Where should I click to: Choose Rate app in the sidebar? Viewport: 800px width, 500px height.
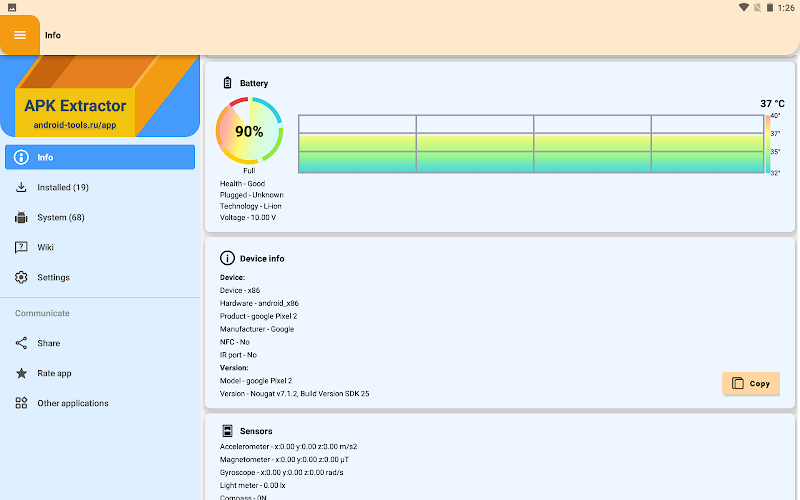pyautogui.click(x=100, y=373)
